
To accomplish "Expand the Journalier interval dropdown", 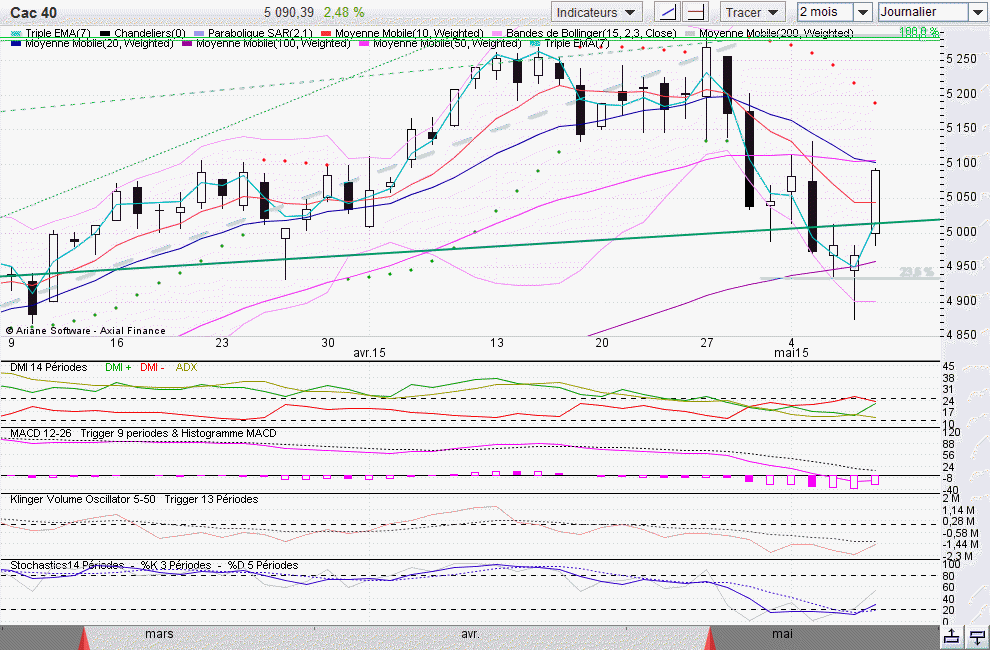I will click(x=977, y=12).
